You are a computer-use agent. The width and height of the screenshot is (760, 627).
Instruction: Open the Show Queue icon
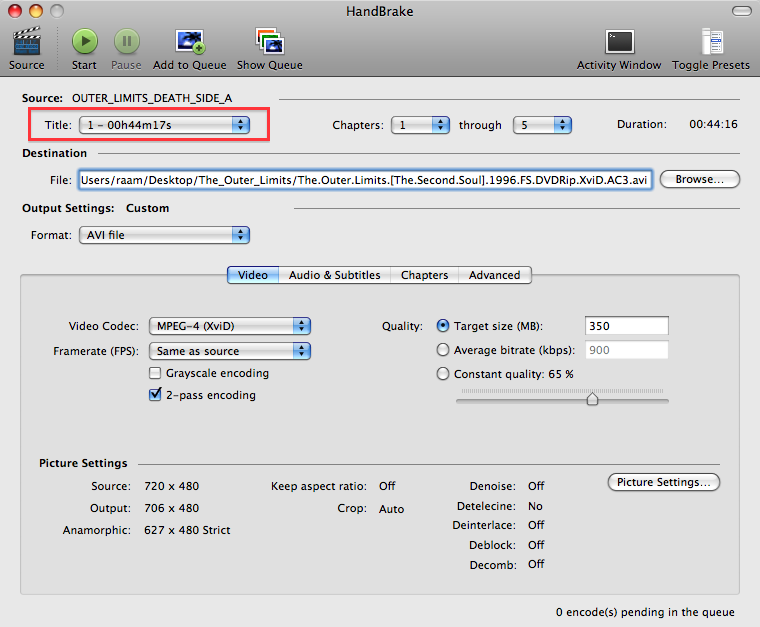click(x=269, y=41)
